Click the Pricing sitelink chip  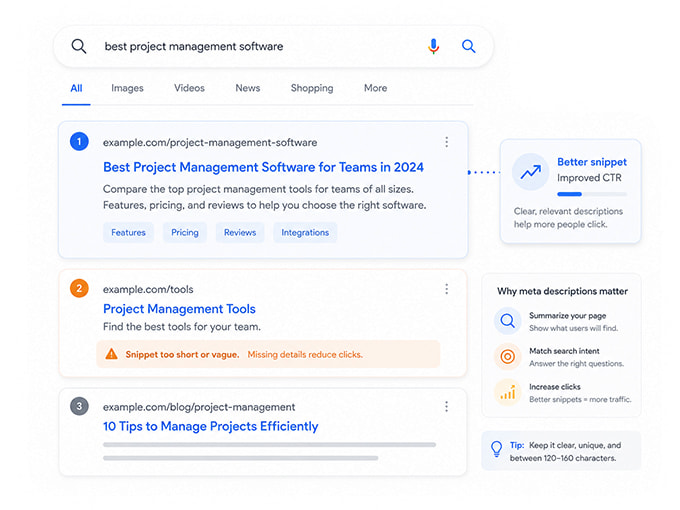185,232
